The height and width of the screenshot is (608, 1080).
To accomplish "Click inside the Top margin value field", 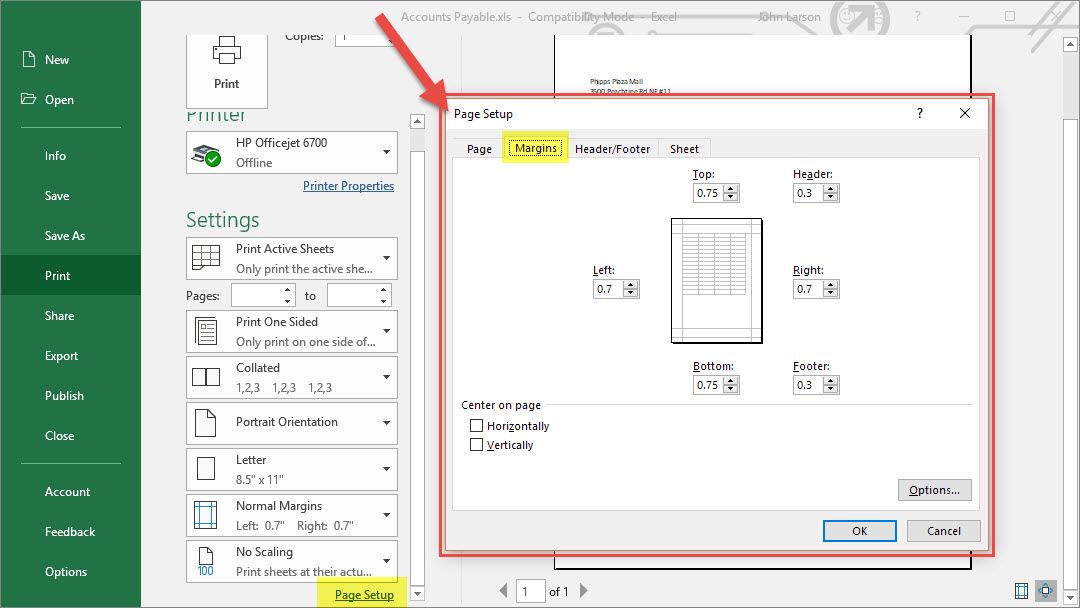I will [707, 193].
